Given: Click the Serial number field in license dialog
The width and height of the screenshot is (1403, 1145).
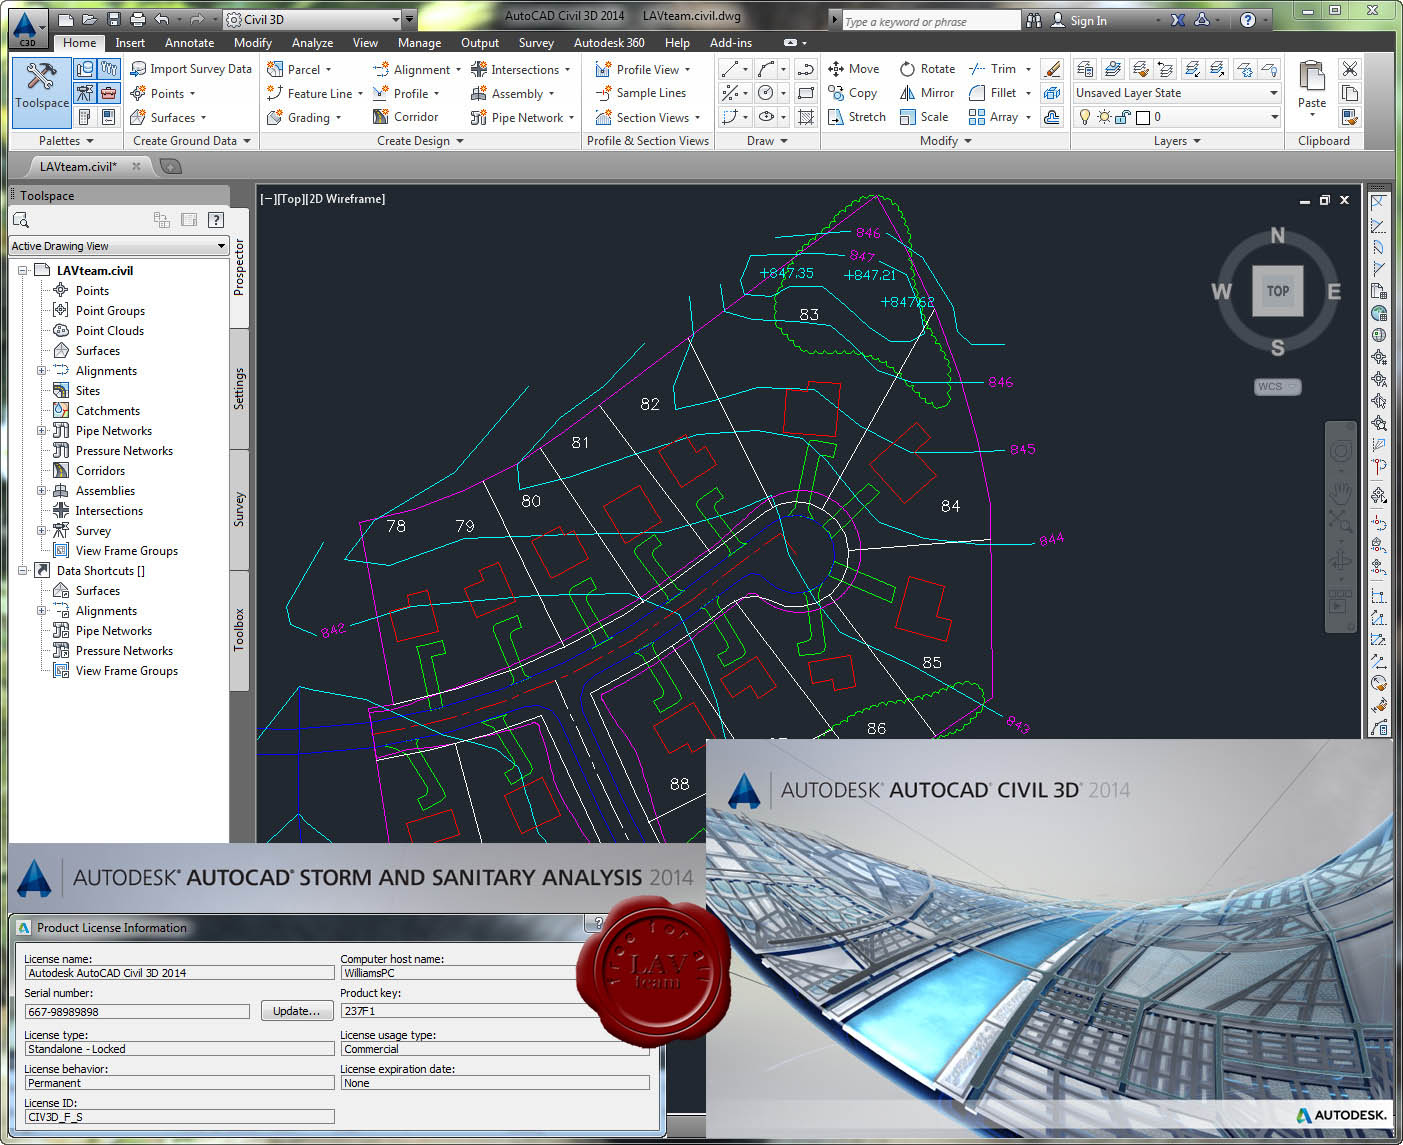Looking at the screenshot, I should click(137, 1012).
